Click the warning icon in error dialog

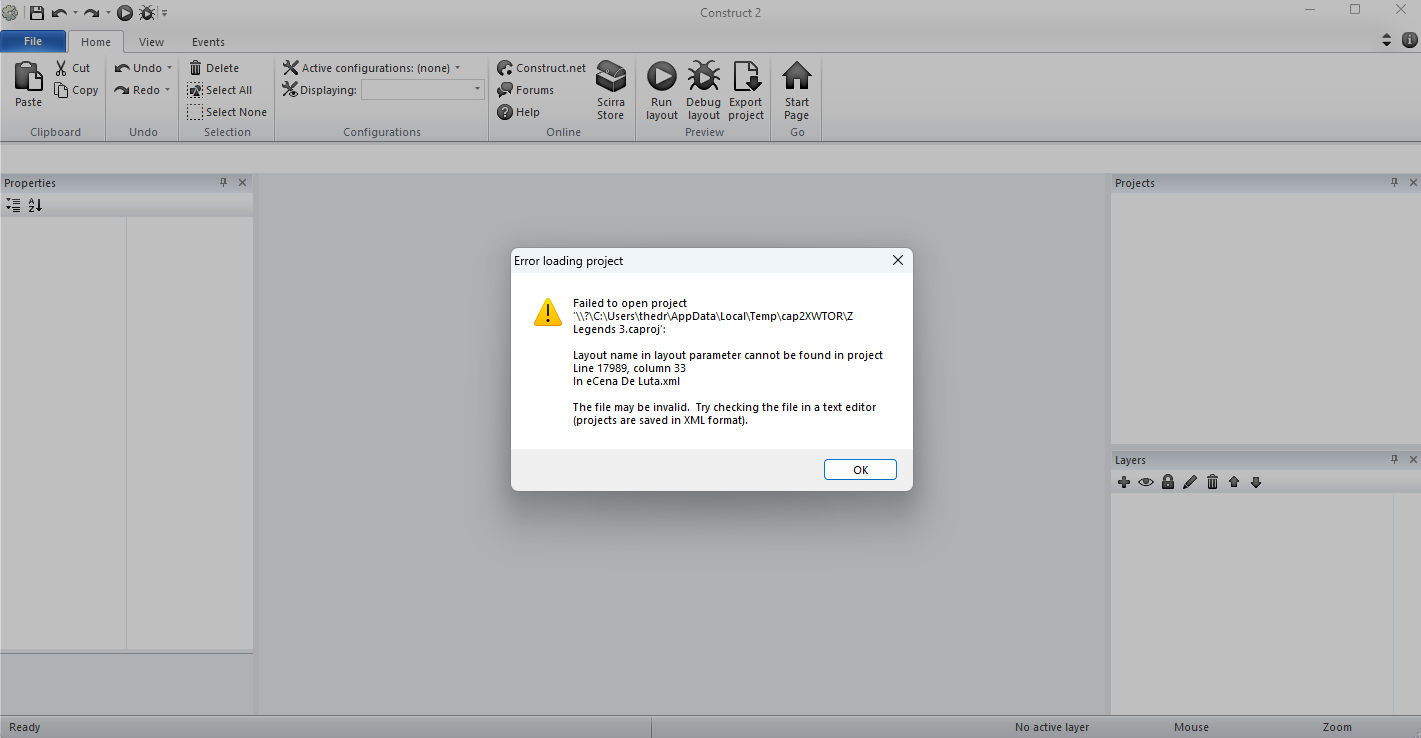click(548, 312)
